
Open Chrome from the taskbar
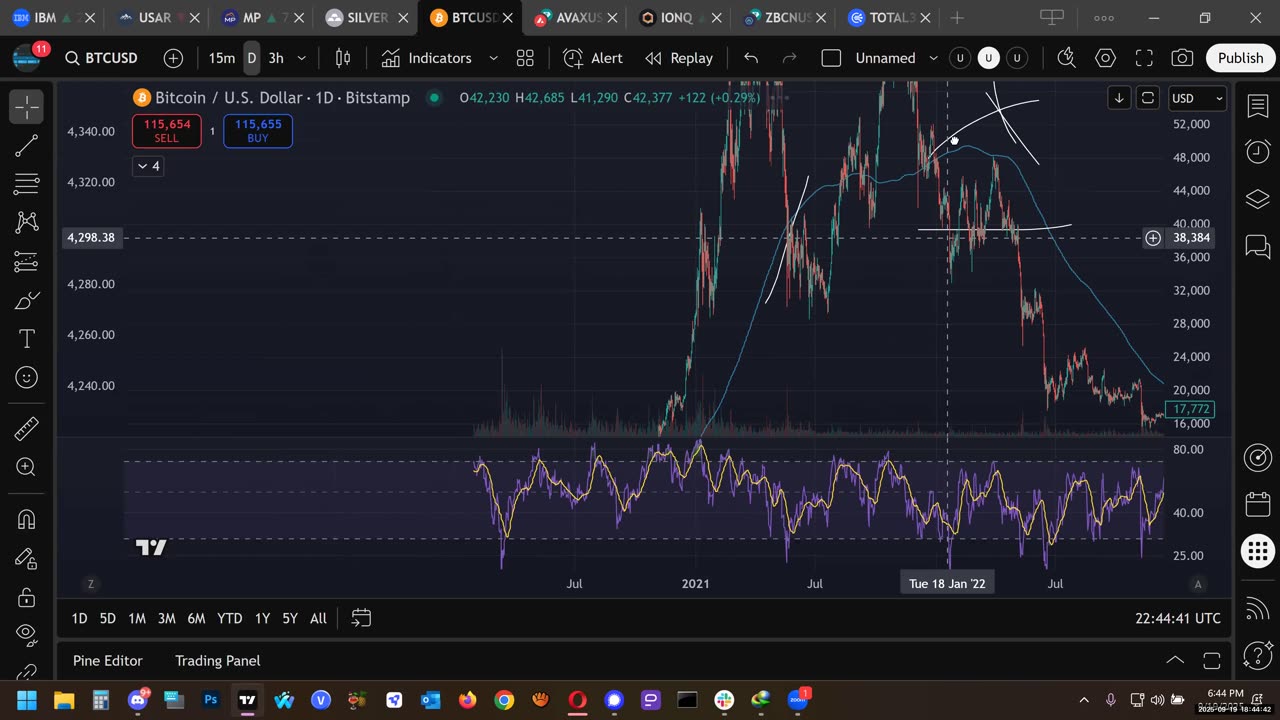coord(504,700)
